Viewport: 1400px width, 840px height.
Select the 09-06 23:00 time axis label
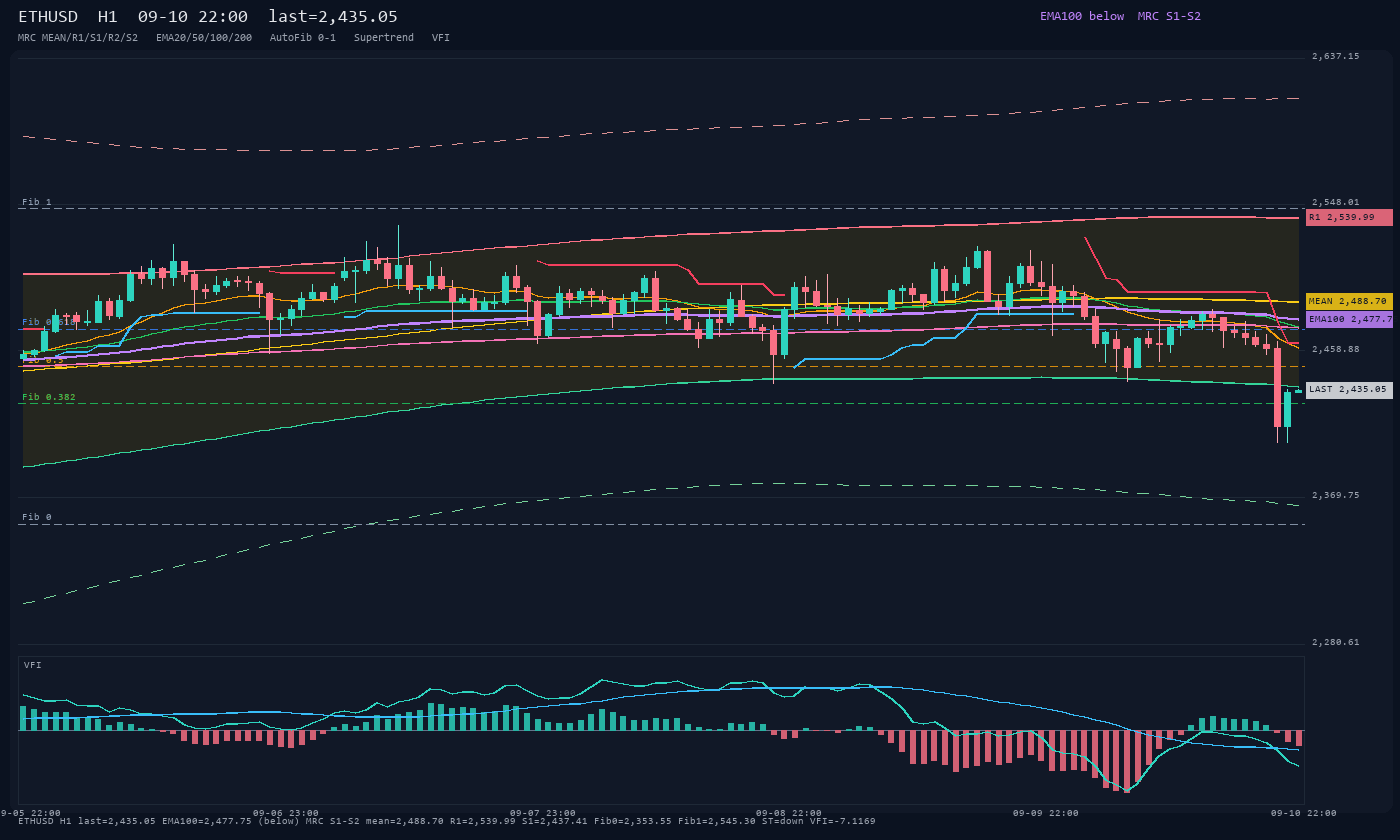286,813
